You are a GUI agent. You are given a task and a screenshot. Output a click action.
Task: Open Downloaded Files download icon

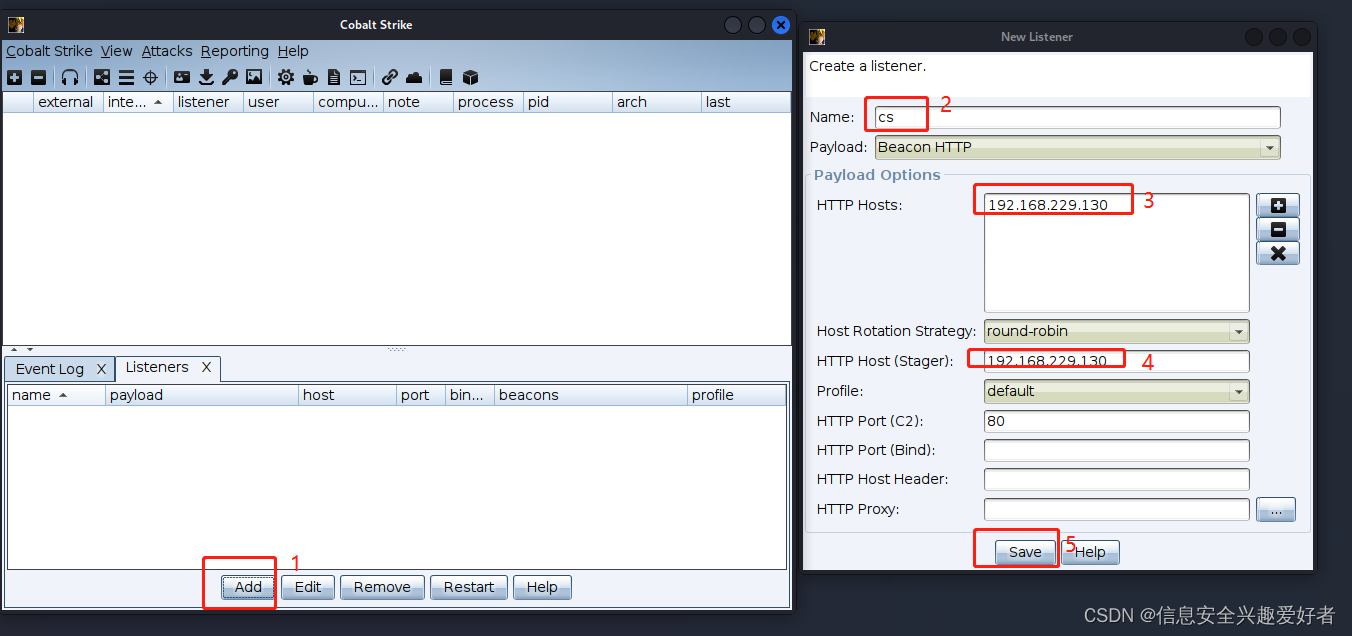[x=206, y=77]
